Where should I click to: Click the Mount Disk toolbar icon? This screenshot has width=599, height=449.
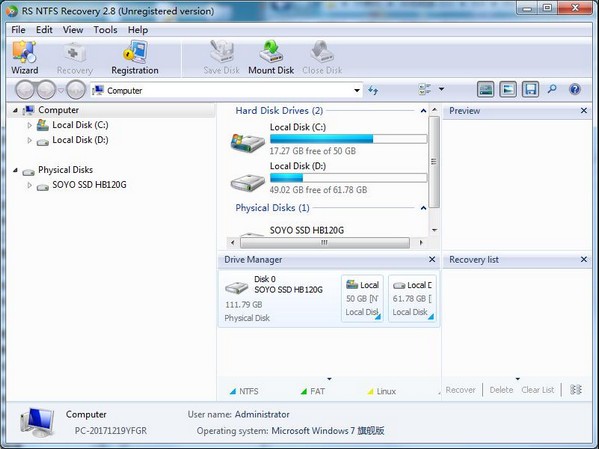click(271, 58)
